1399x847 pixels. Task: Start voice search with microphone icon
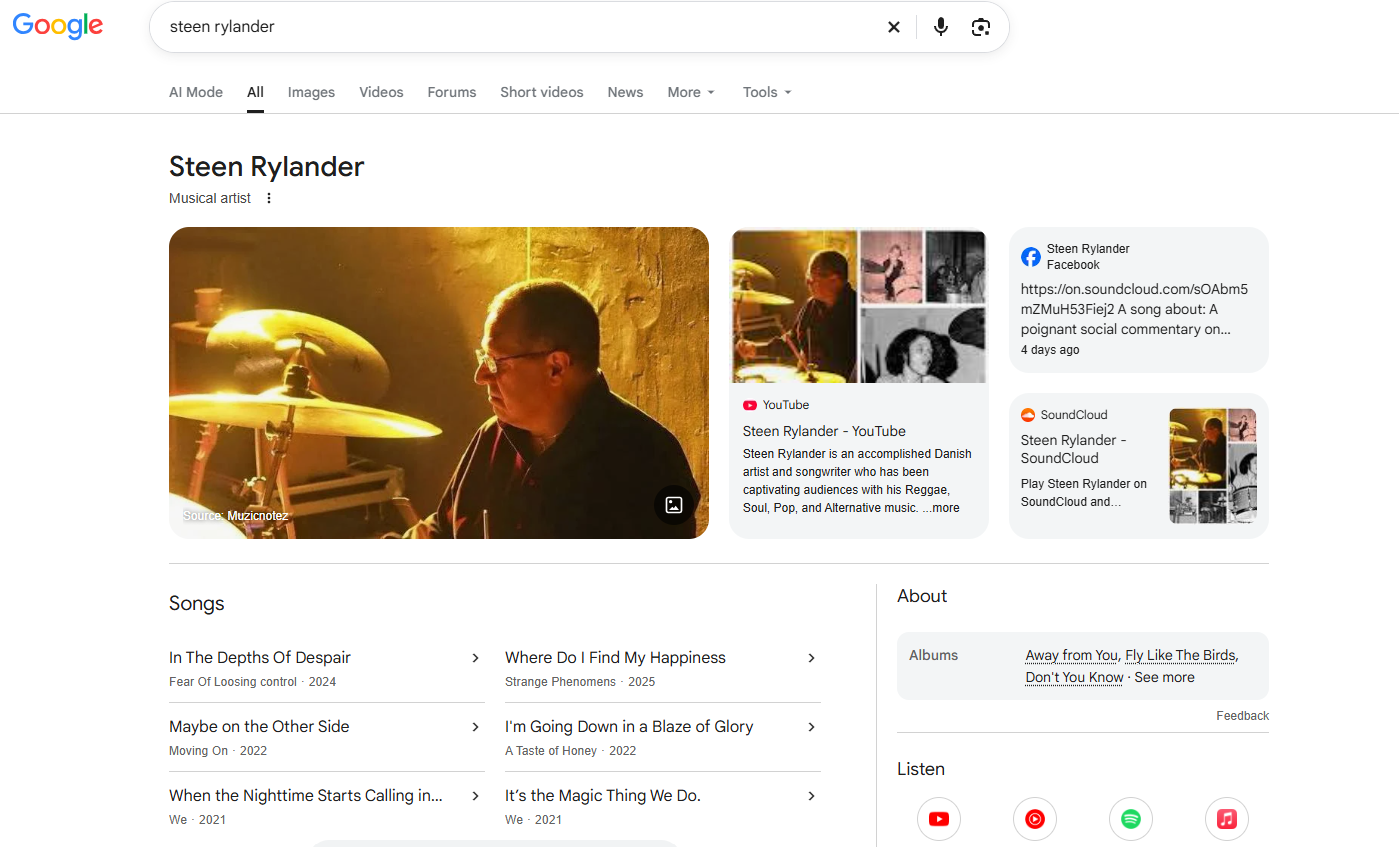(x=941, y=27)
